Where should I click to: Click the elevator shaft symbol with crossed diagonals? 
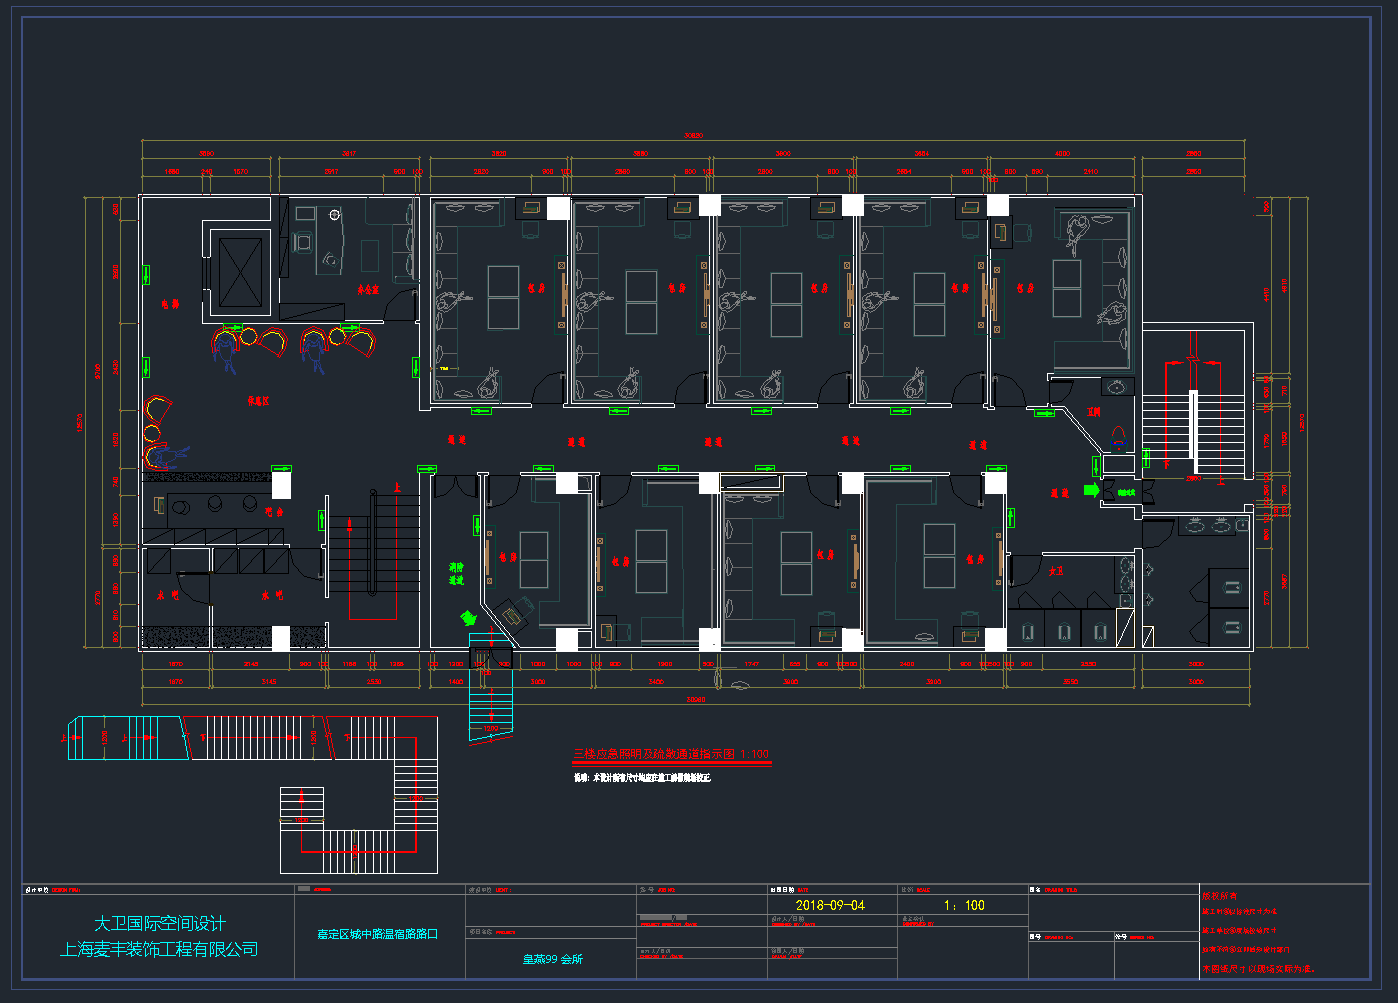point(240,272)
